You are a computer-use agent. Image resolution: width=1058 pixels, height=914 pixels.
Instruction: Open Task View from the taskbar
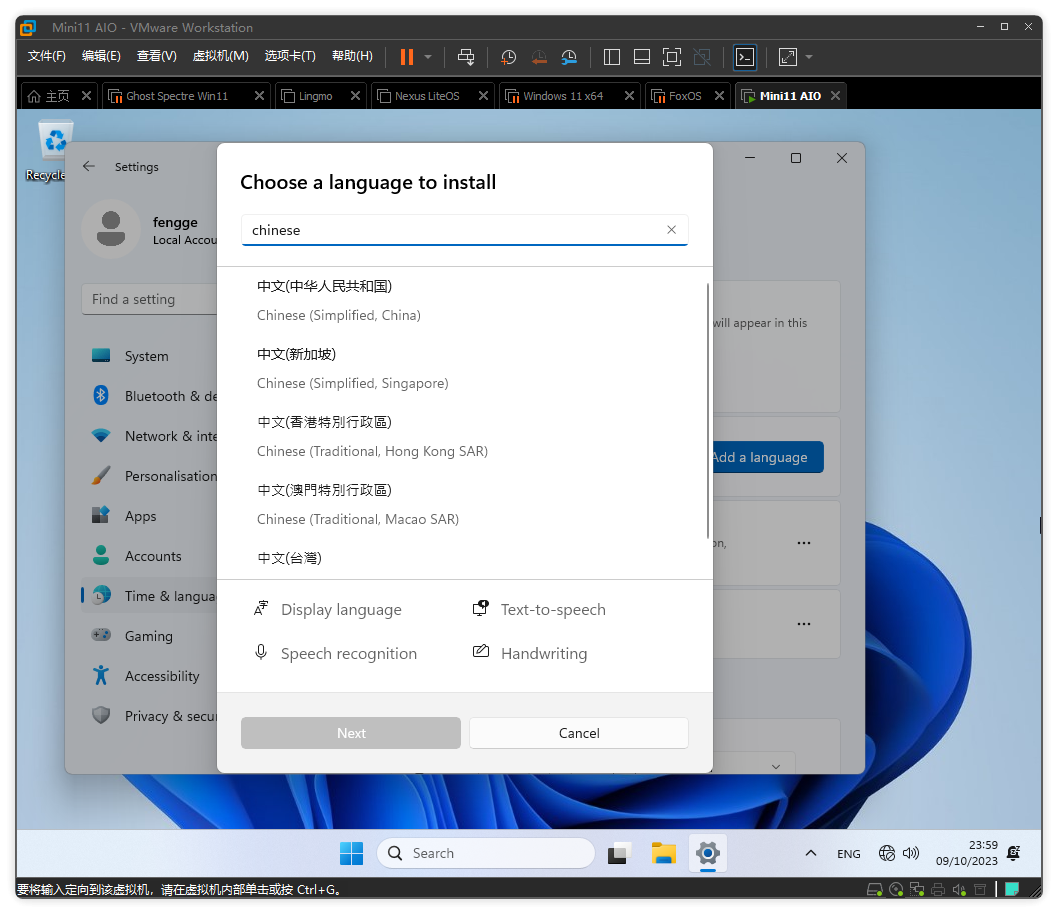(x=619, y=853)
